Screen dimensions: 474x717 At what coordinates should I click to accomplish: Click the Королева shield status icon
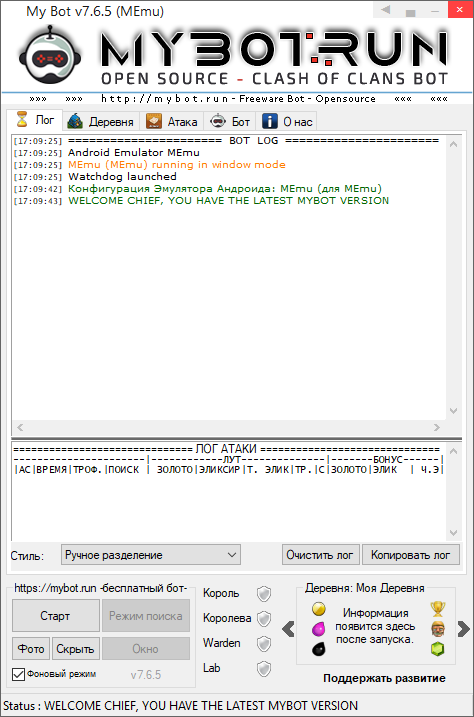tap(264, 619)
